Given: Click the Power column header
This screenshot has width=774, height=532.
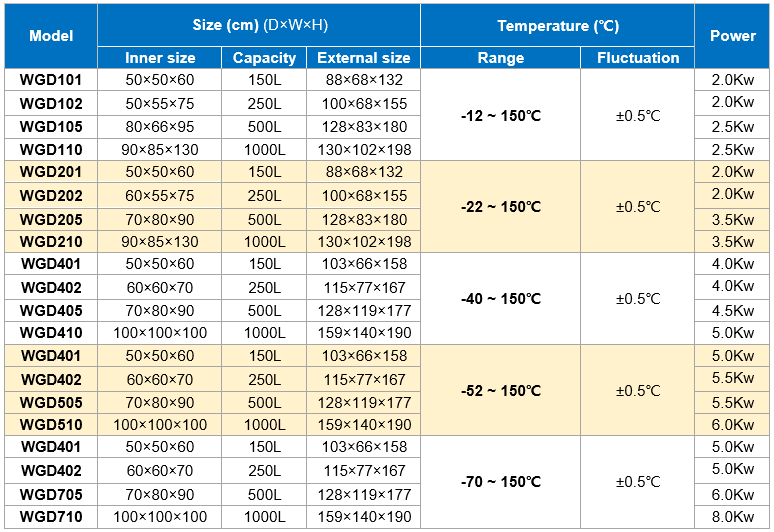Looking at the screenshot, I should click(732, 36).
